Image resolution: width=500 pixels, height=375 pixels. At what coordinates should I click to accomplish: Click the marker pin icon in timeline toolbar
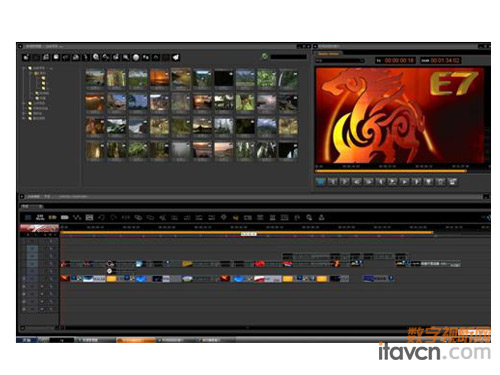[x=223, y=218]
